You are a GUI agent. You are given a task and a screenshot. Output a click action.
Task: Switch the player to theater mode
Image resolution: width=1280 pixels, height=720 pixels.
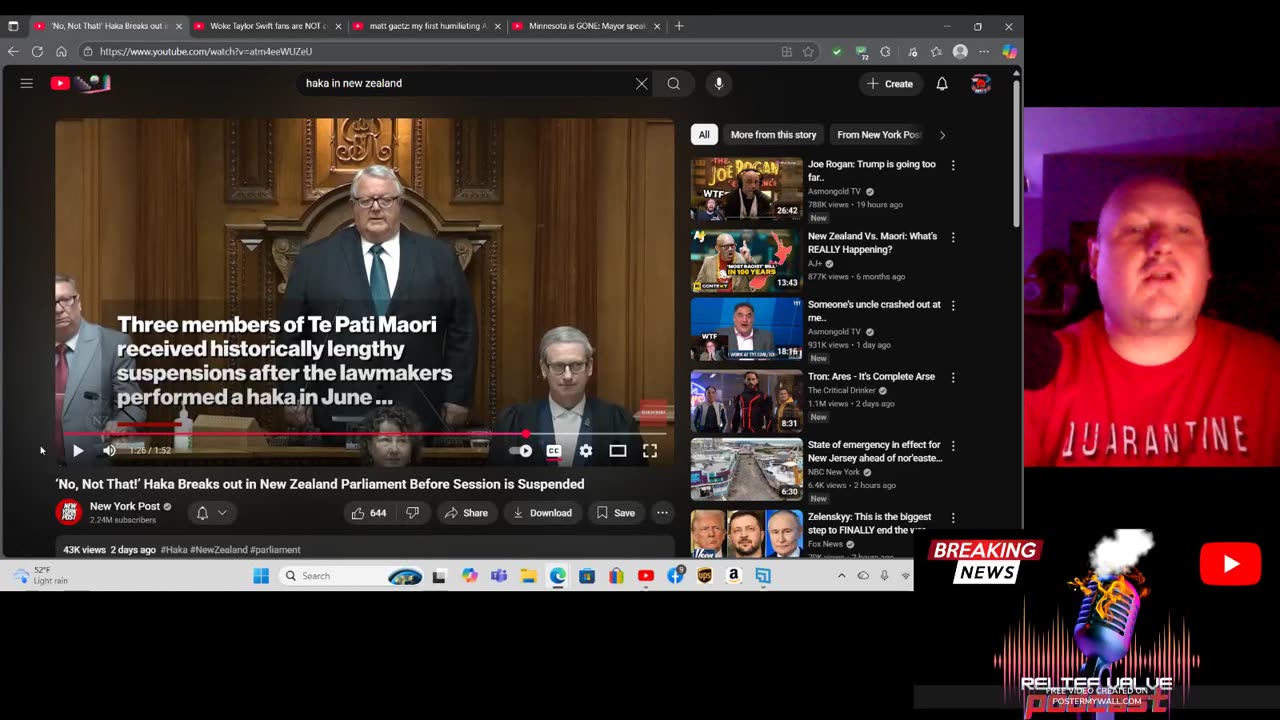(x=618, y=451)
